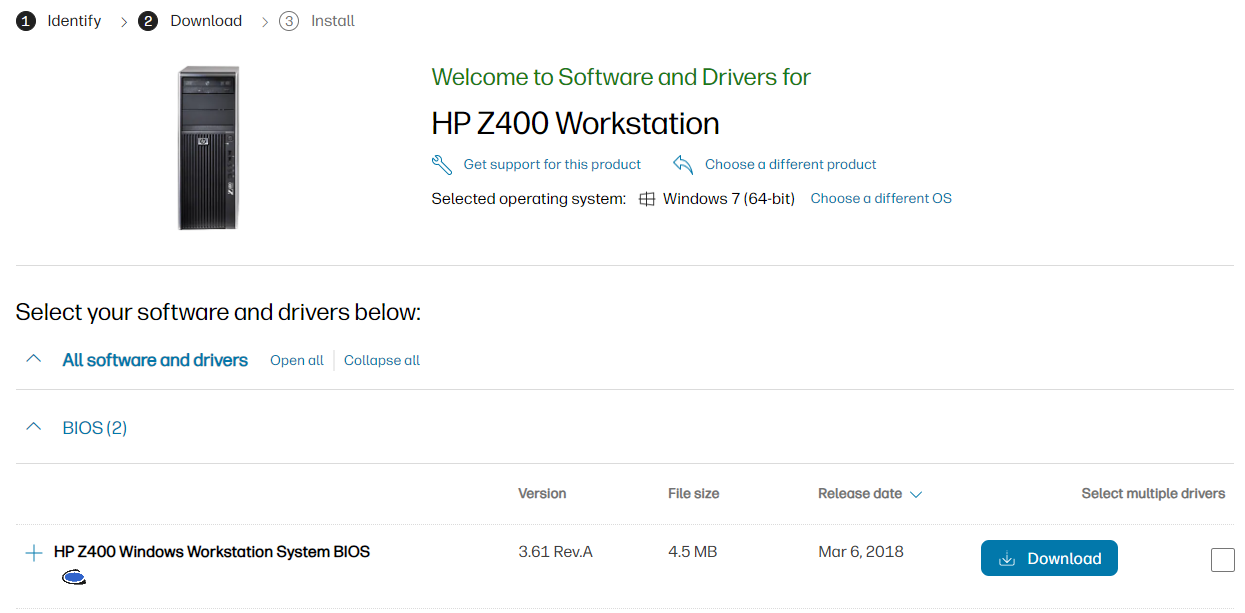The image size is (1245, 613).
Task: Click HP Z400 Windows Workstation System BIOS title
Action: pos(212,552)
